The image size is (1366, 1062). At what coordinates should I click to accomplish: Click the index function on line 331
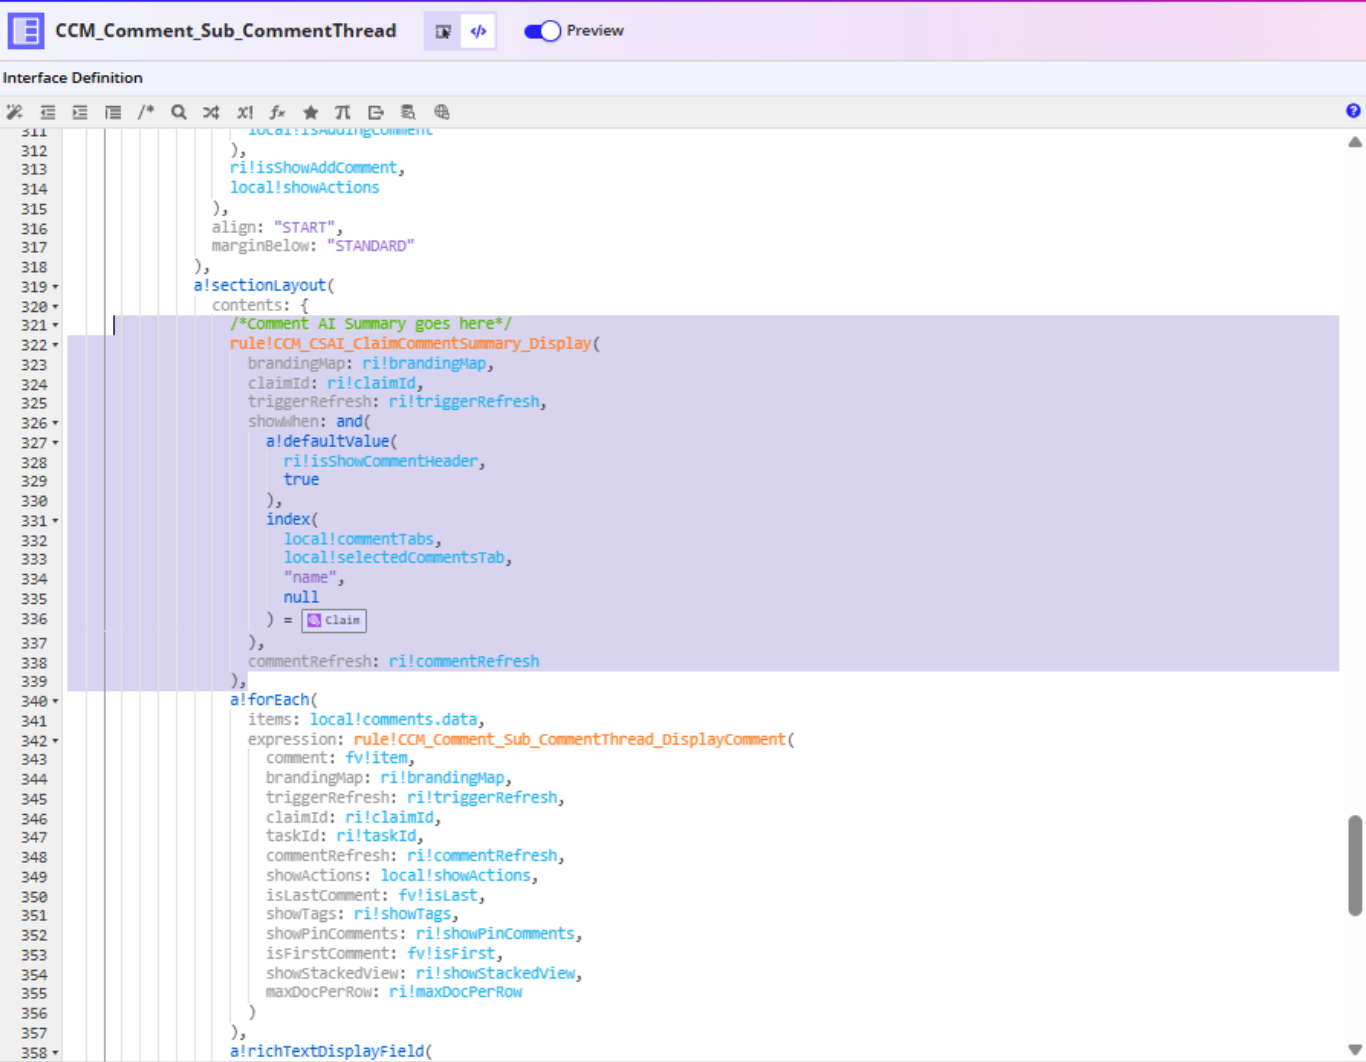(288, 519)
